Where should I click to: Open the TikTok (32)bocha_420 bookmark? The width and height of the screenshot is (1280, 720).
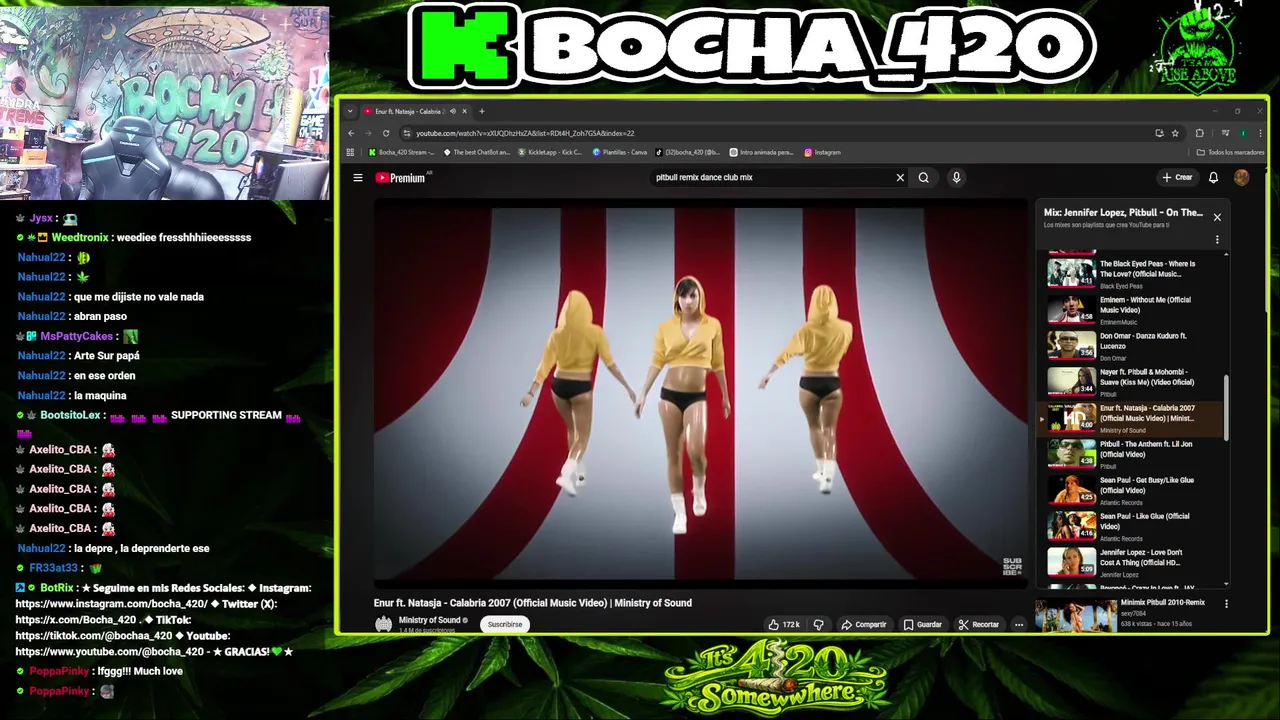688,153
